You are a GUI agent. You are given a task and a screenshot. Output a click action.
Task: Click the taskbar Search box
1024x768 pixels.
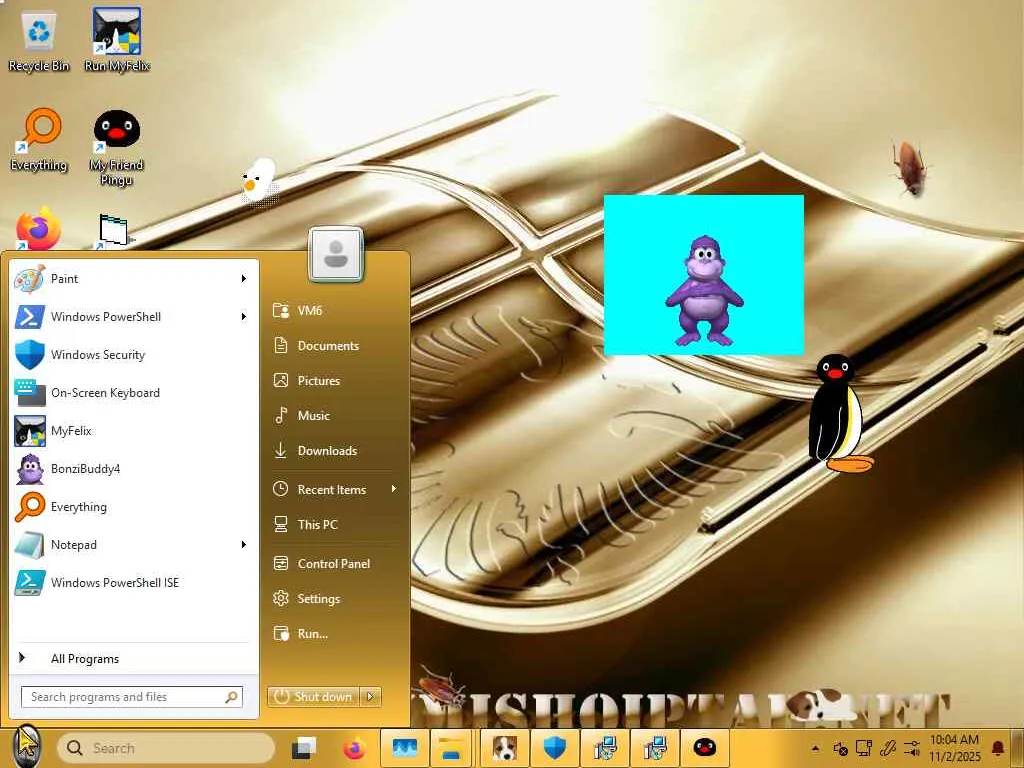(x=166, y=748)
